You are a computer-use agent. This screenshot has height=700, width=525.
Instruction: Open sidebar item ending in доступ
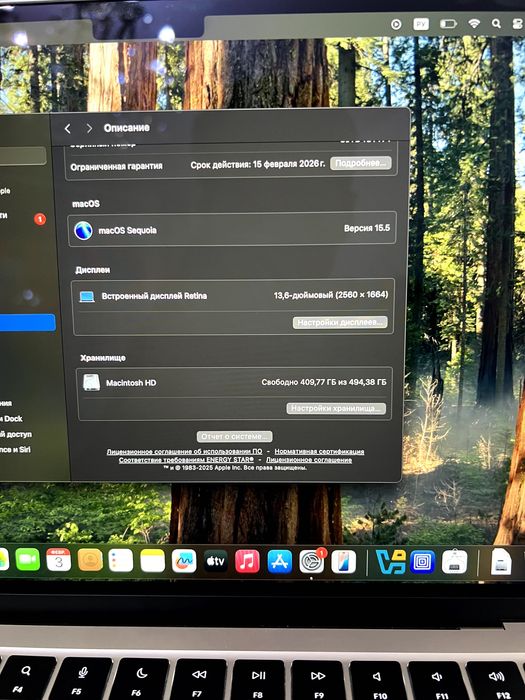[x=16, y=434]
